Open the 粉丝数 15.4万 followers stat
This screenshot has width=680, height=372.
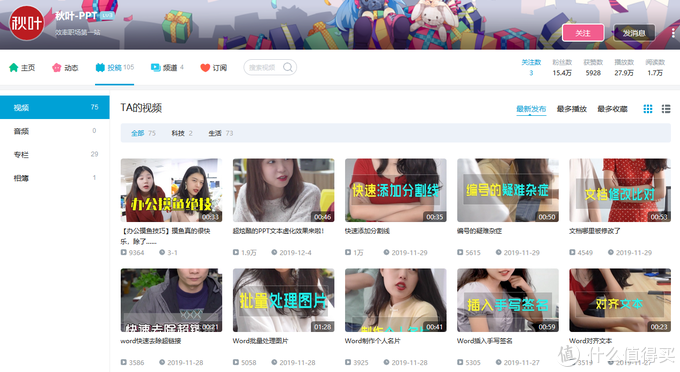tap(562, 68)
